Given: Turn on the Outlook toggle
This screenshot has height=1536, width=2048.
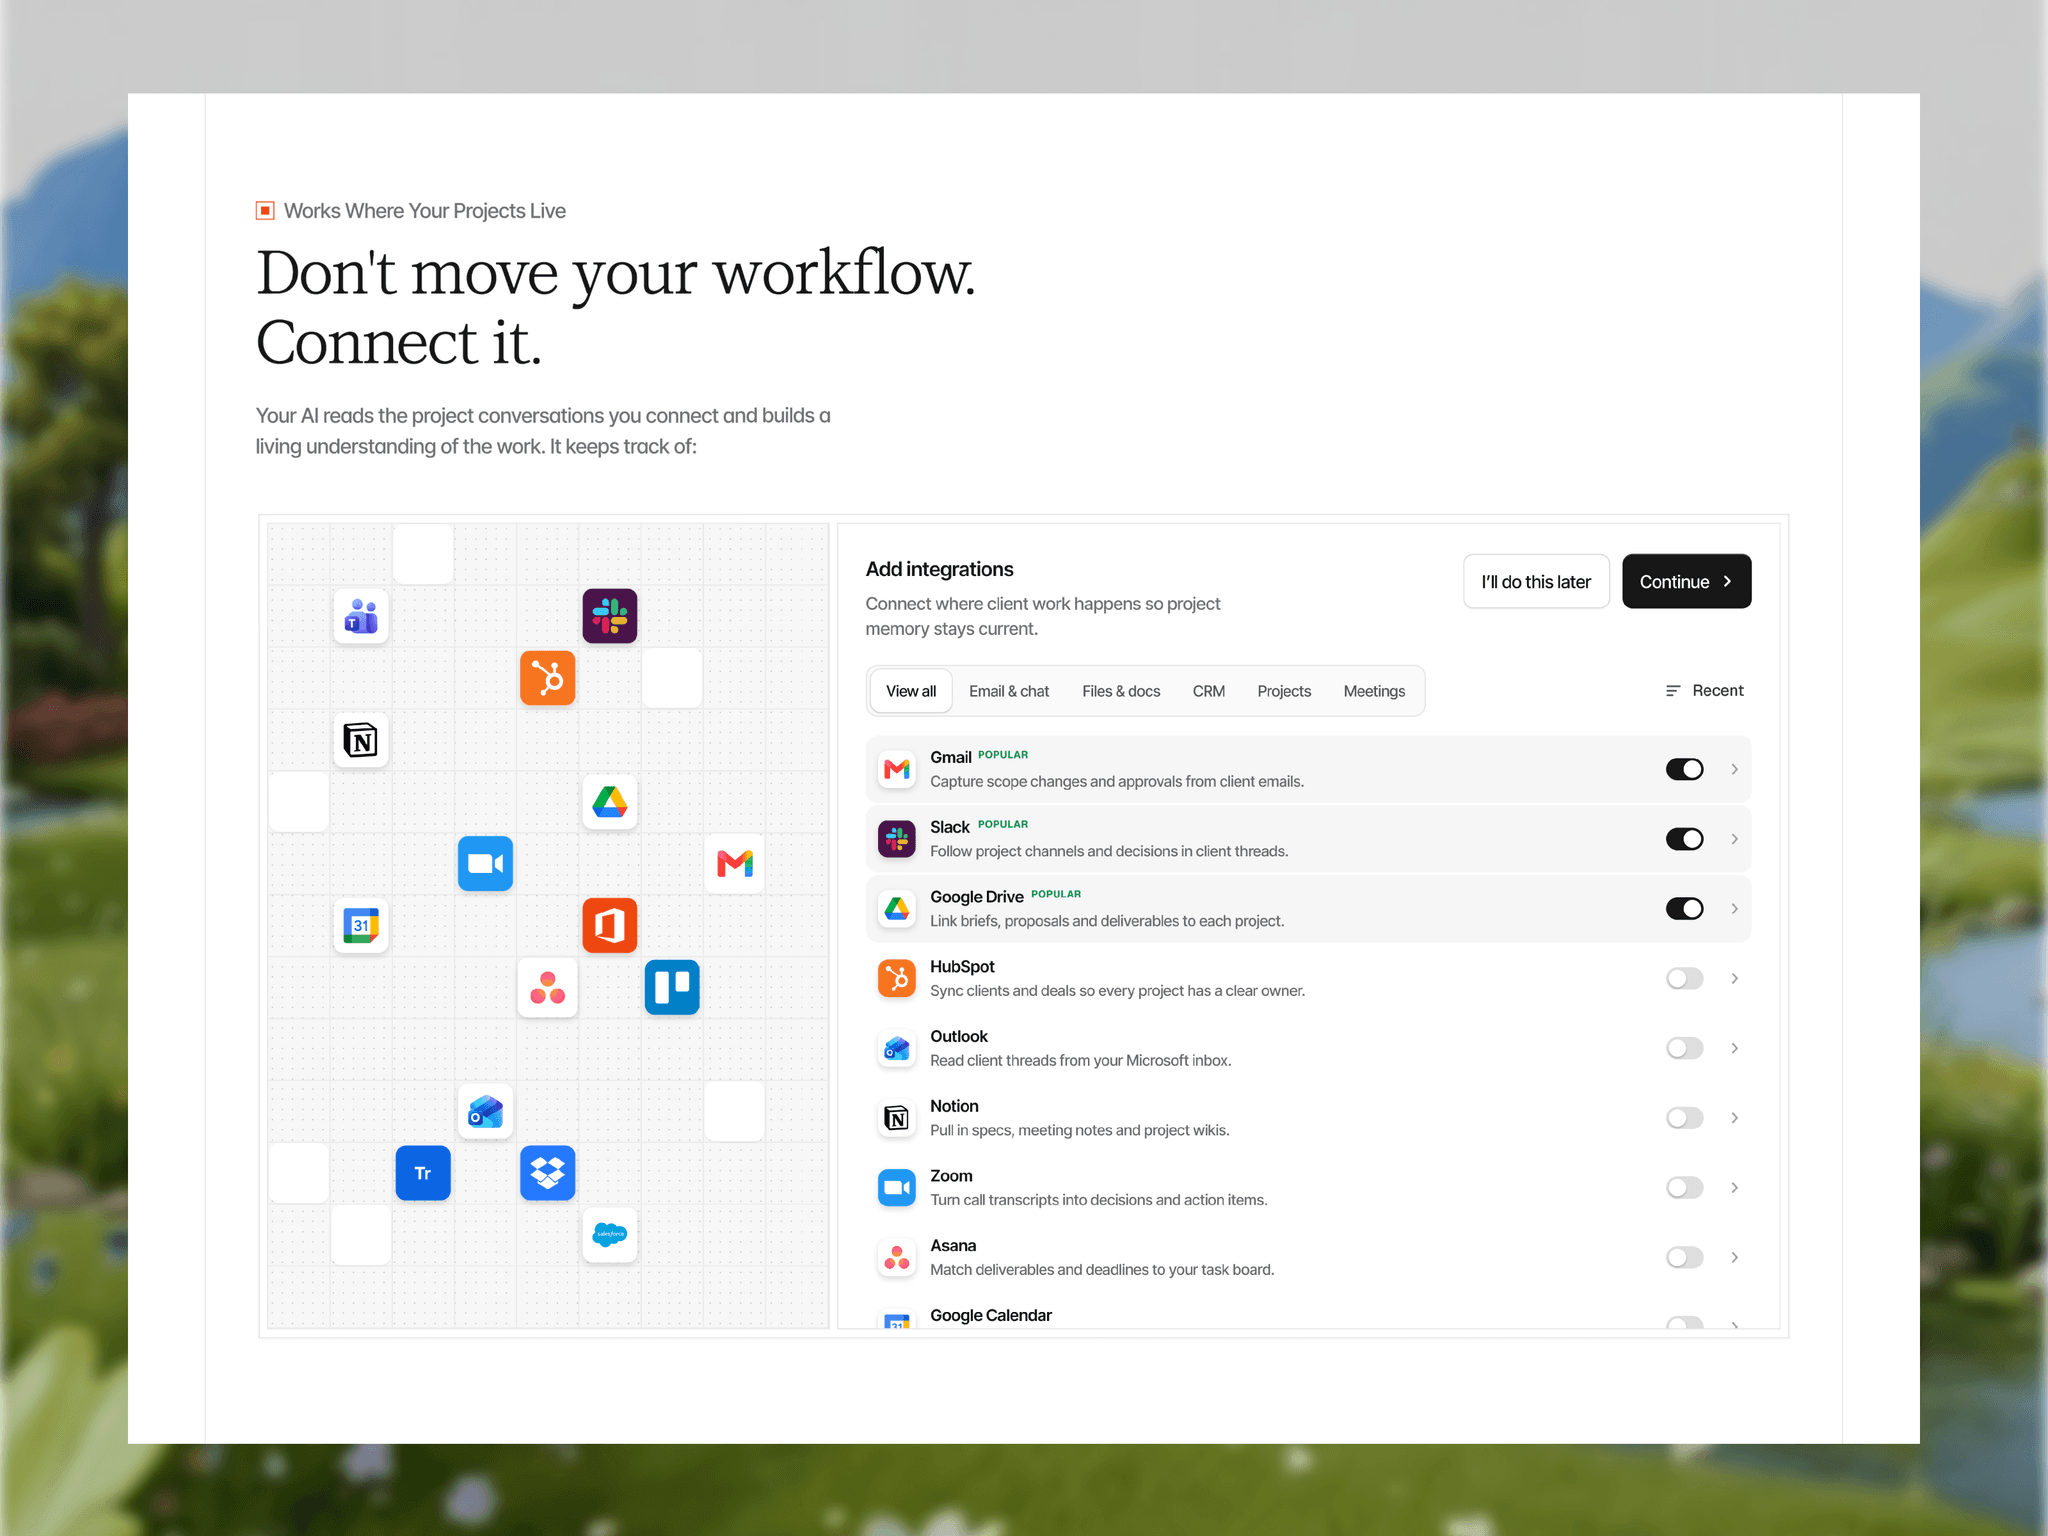Looking at the screenshot, I should (1685, 1048).
